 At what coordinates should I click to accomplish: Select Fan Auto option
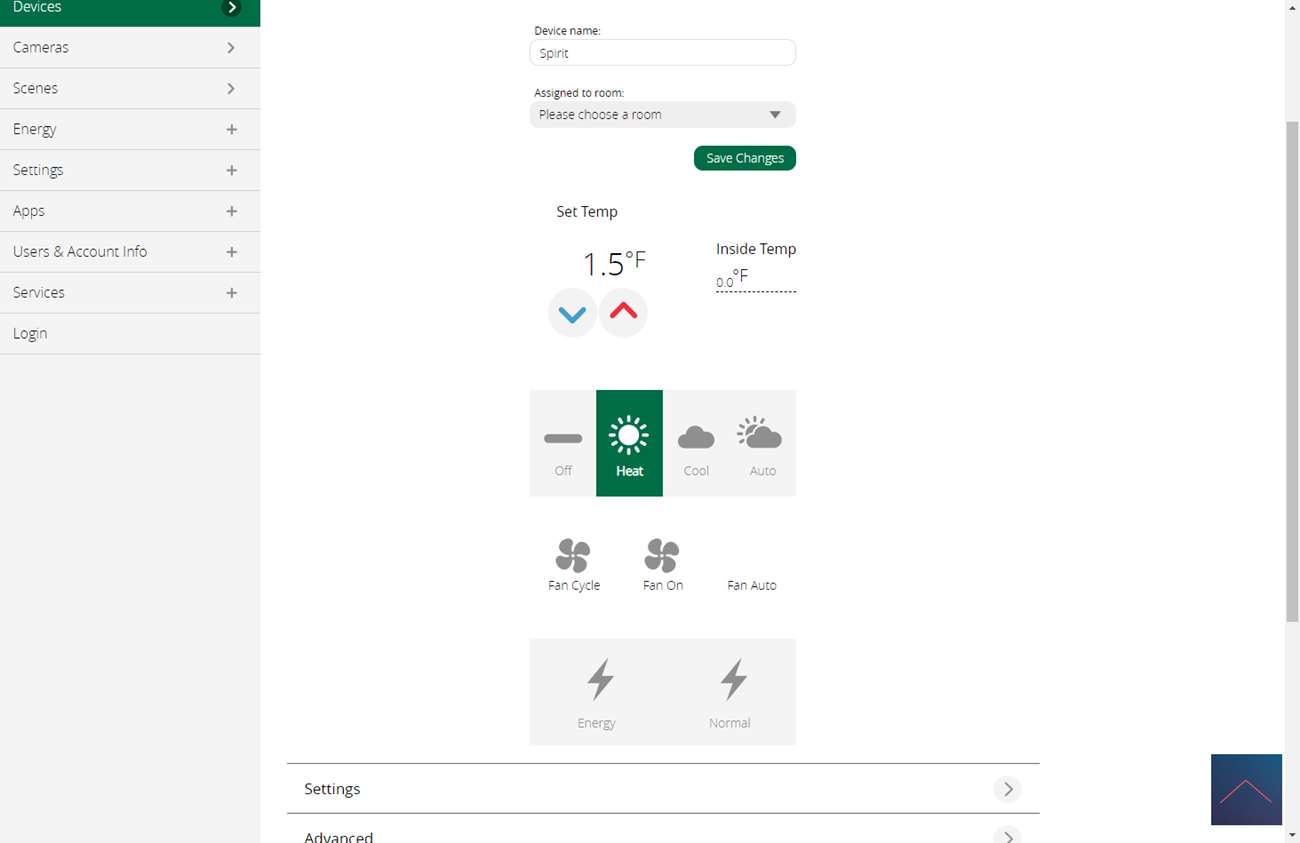(x=751, y=584)
